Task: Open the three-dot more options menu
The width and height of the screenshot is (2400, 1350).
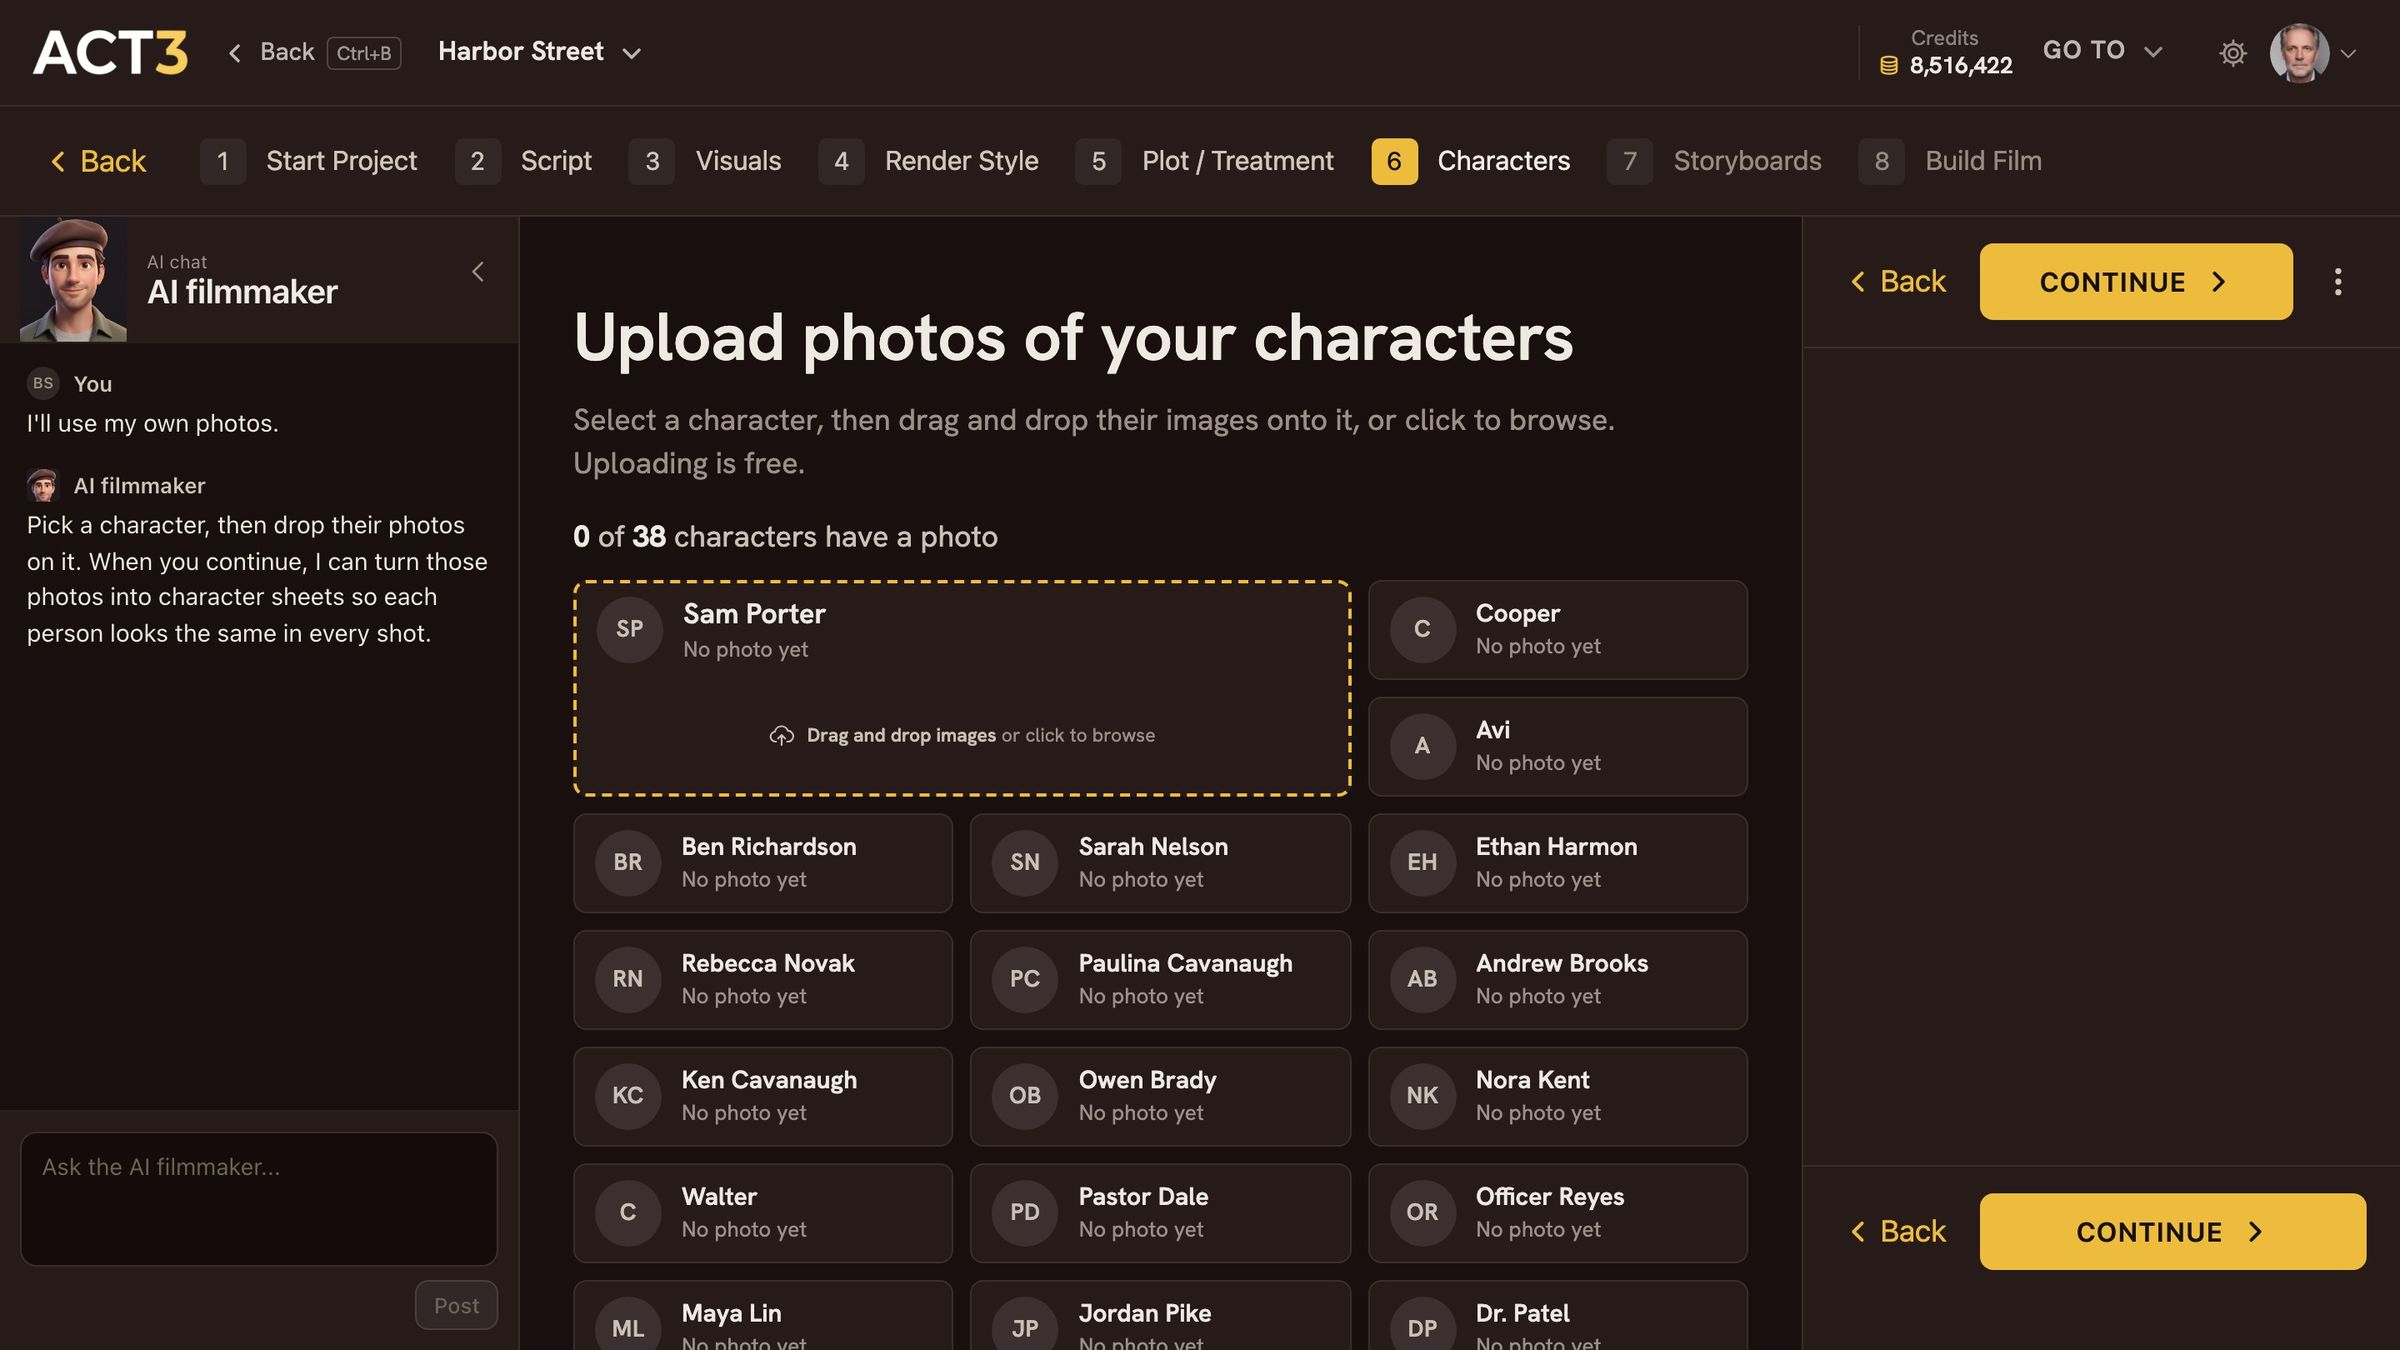Action: click(2338, 282)
